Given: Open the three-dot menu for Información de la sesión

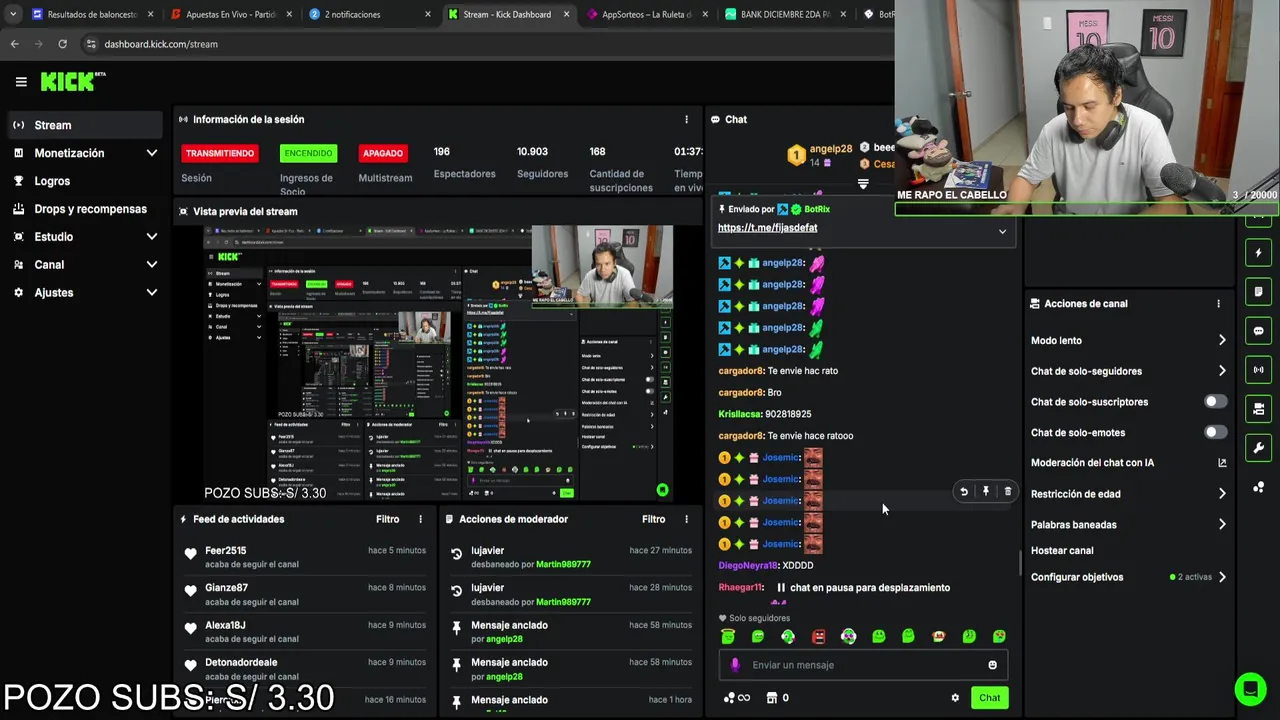Looking at the screenshot, I should (x=686, y=119).
